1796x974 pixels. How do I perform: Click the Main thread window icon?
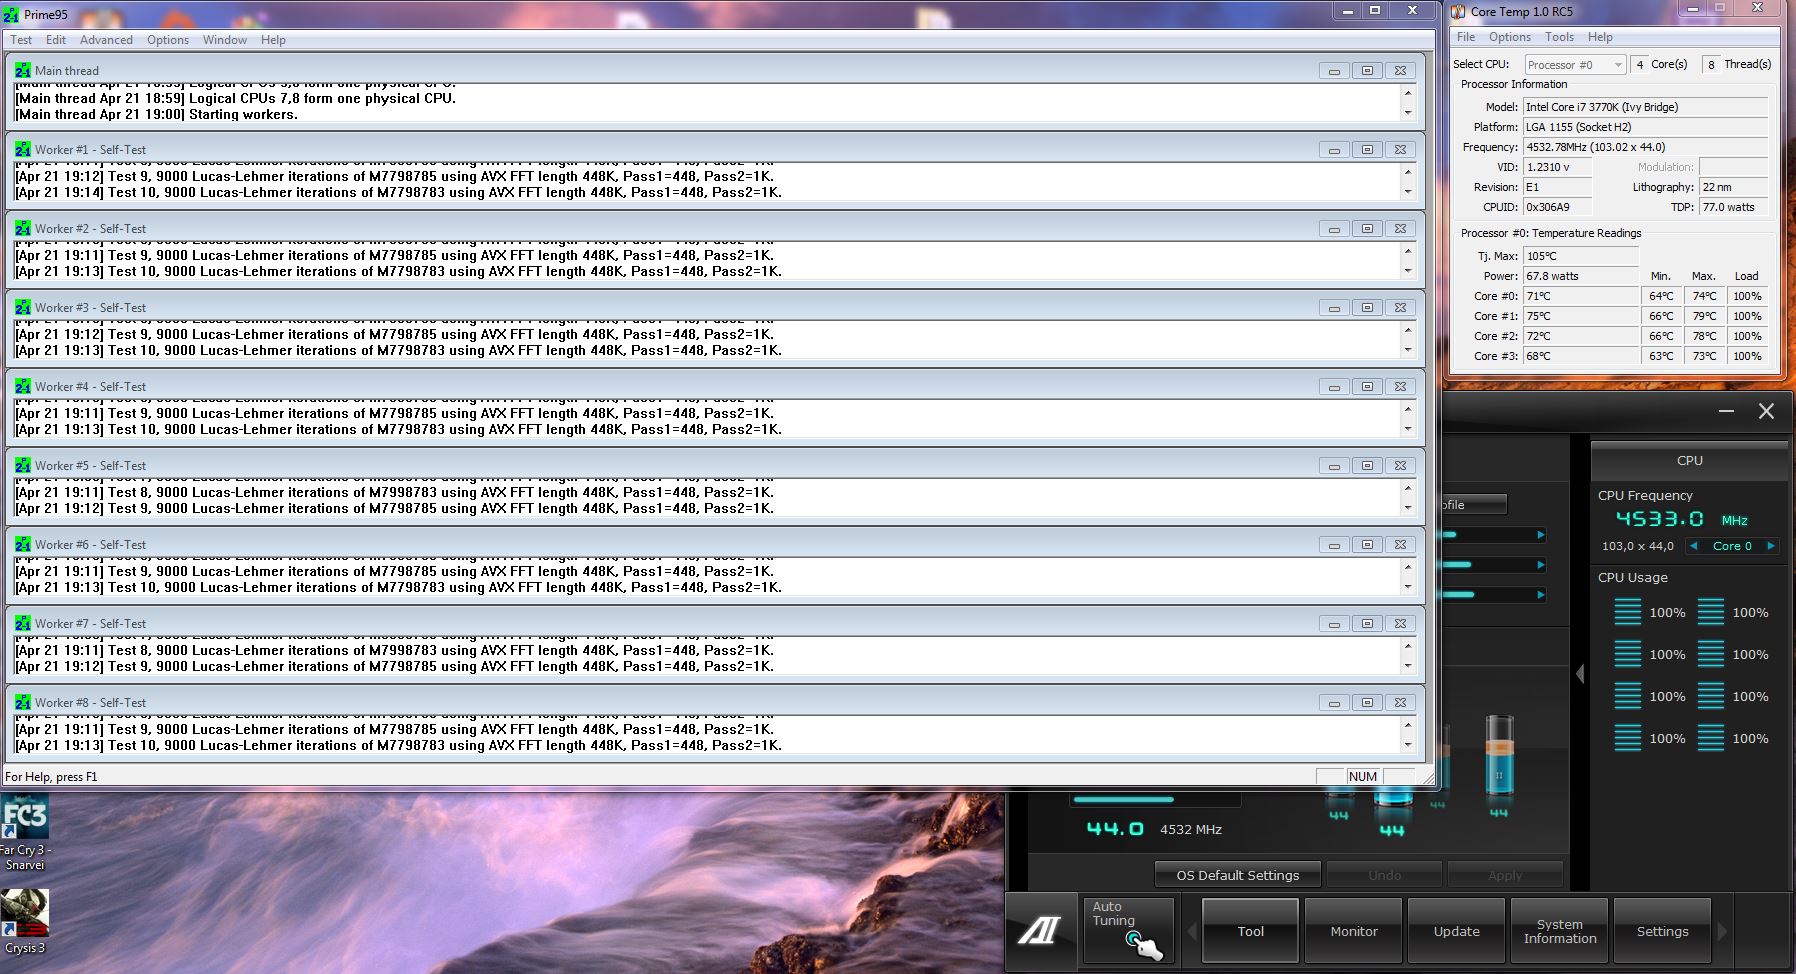point(23,70)
